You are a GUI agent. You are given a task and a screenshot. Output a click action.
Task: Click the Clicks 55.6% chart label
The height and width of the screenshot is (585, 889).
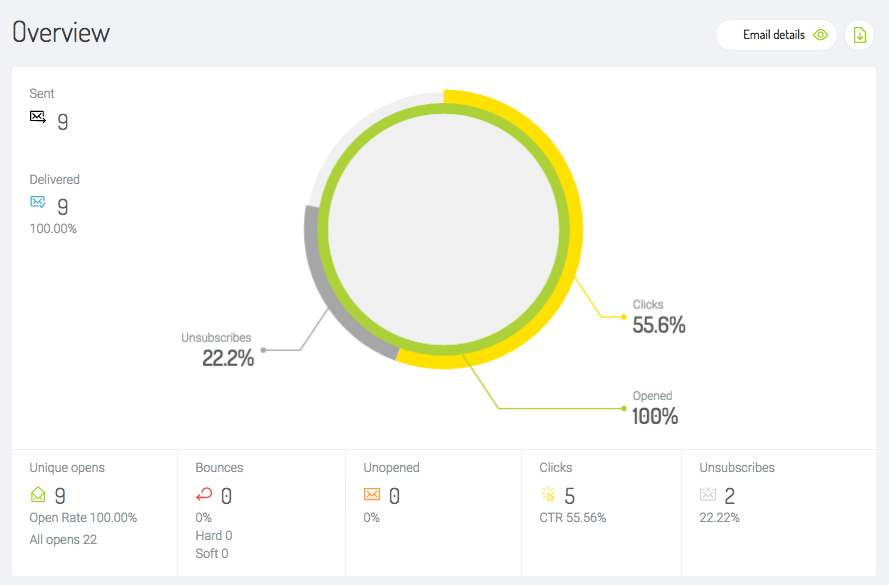pyautogui.click(x=659, y=317)
